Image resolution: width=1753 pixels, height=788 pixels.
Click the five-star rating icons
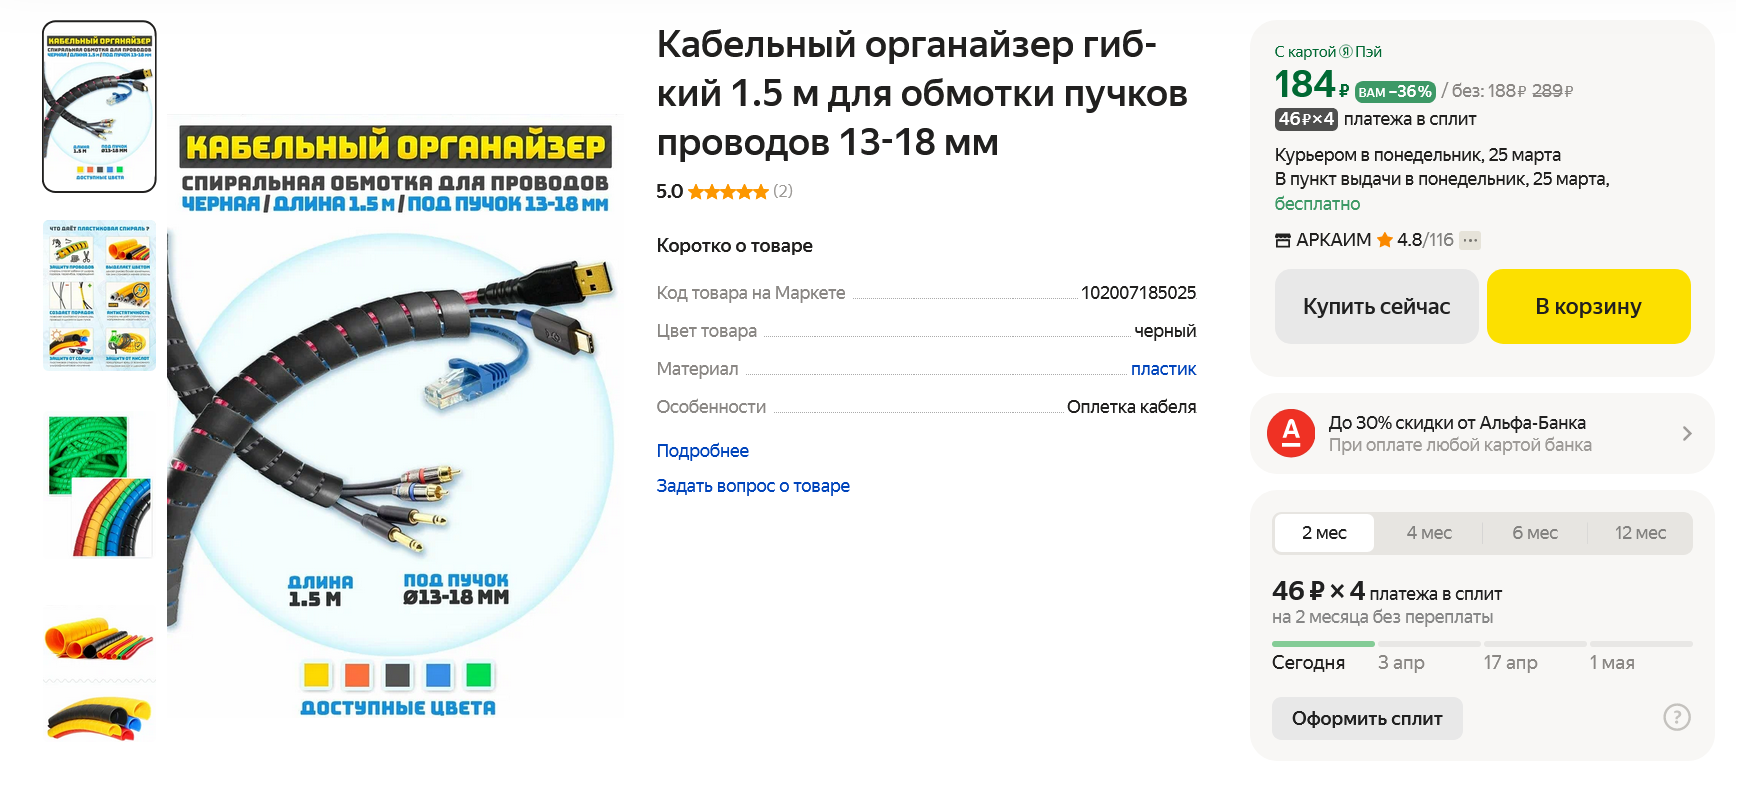click(728, 191)
